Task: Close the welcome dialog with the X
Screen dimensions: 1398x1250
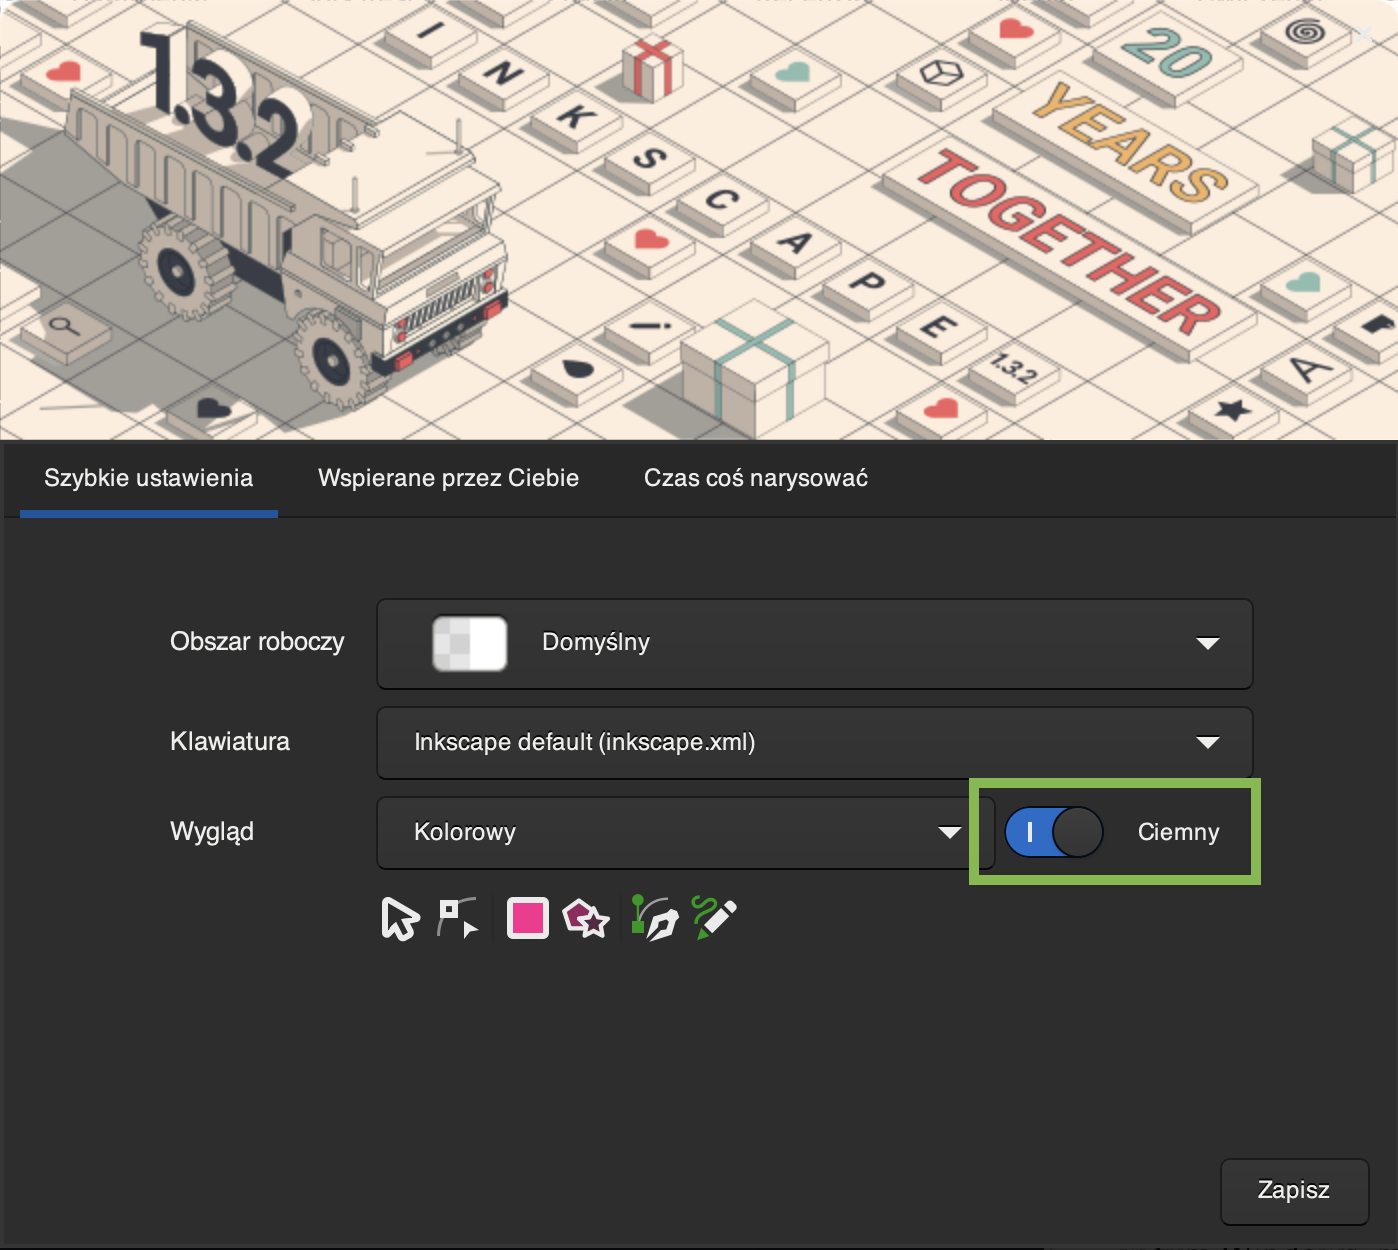Action: (1365, 33)
